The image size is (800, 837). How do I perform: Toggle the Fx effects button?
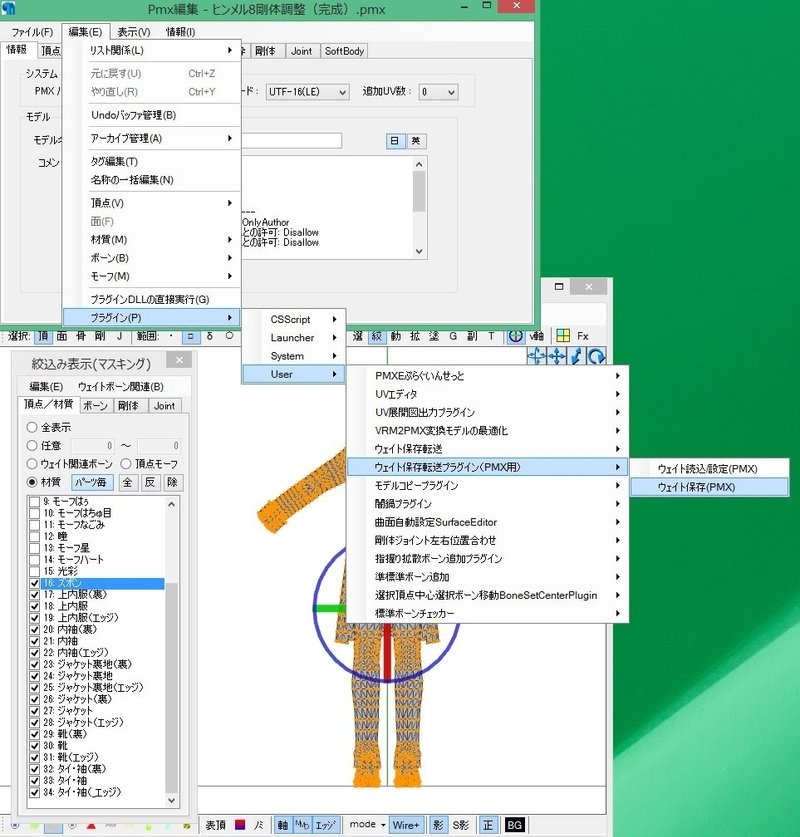[x=583, y=336]
